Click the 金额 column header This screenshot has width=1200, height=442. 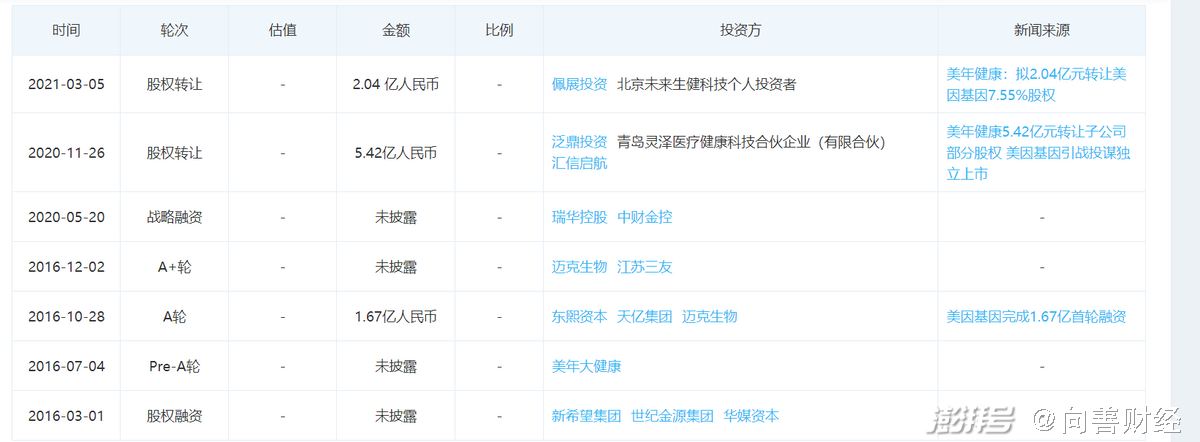(x=395, y=30)
